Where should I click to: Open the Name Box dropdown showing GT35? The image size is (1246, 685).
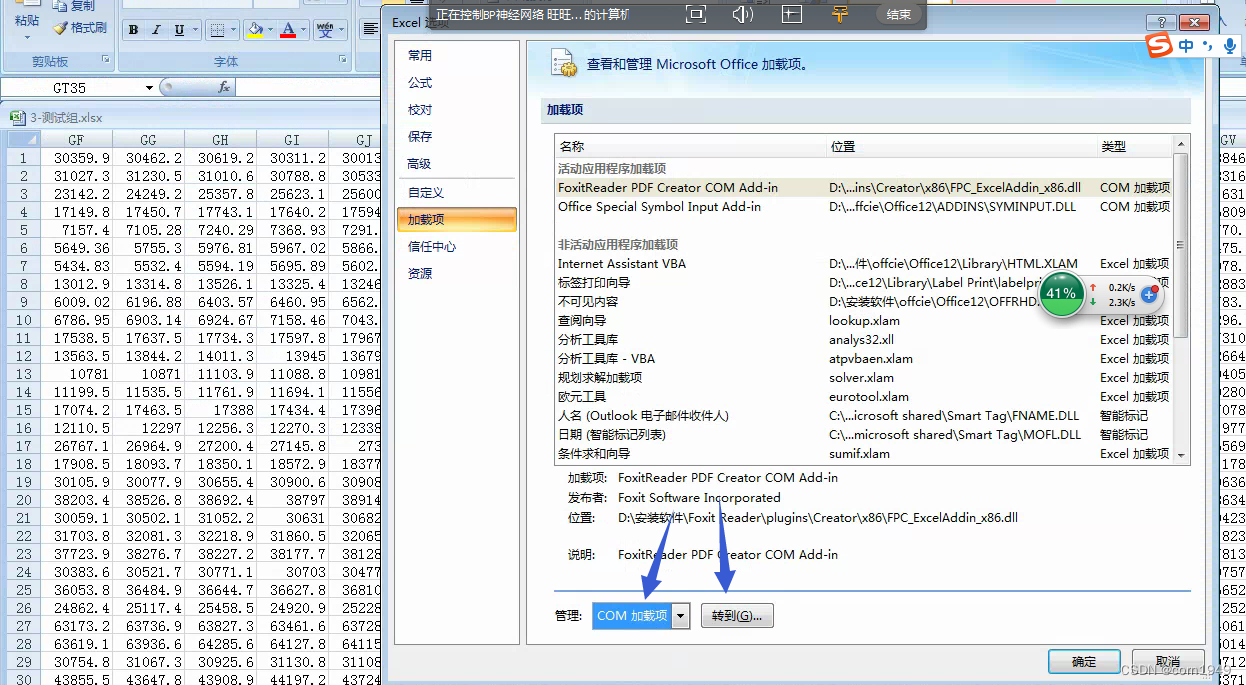click(x=149, y=88)
